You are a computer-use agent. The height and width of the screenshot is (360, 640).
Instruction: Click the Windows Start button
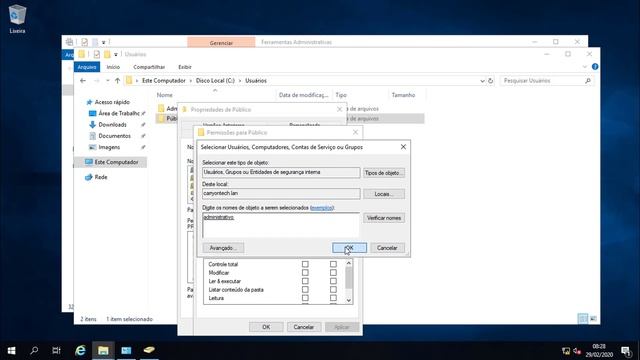(x=11, y=350)
